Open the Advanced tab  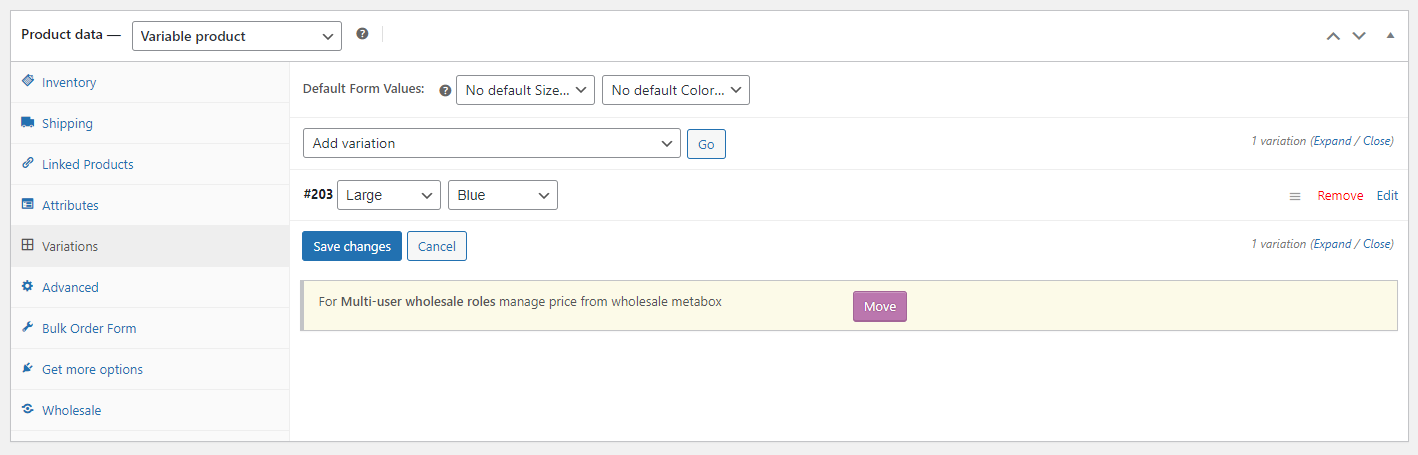click(x=150, y=287)
